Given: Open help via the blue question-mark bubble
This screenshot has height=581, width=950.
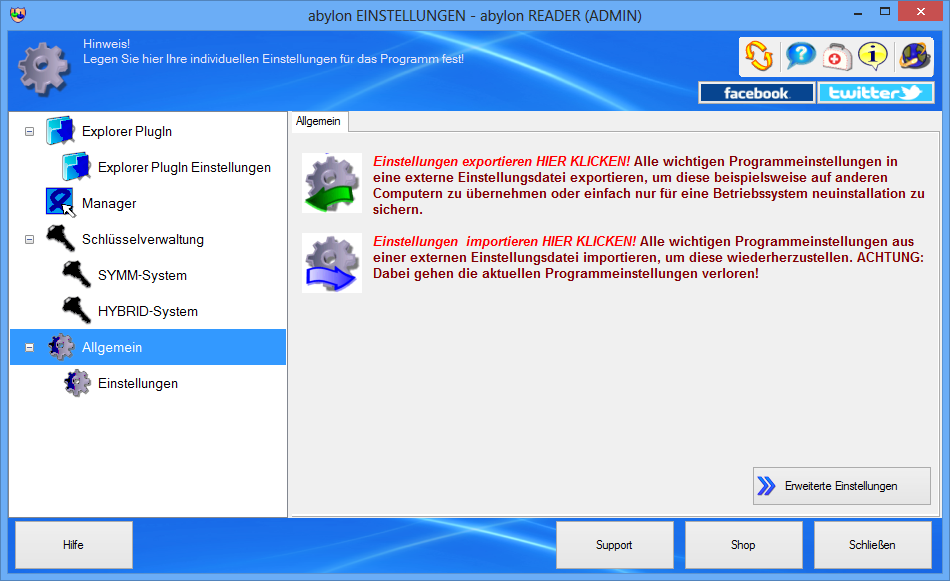Looking at the screenshot, I should (x=800, y=56).
